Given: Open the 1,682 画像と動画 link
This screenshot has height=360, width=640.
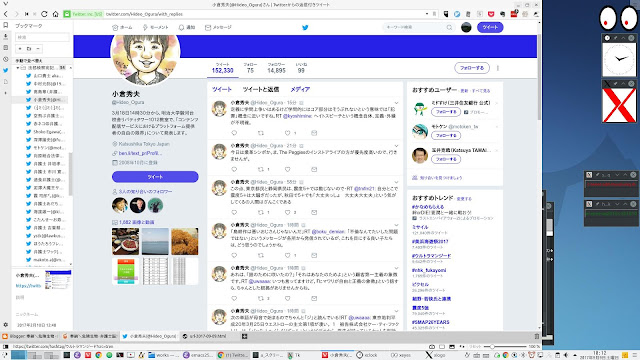Looking at the screenshot, I should pyautogui.click(x=137, y=222).
